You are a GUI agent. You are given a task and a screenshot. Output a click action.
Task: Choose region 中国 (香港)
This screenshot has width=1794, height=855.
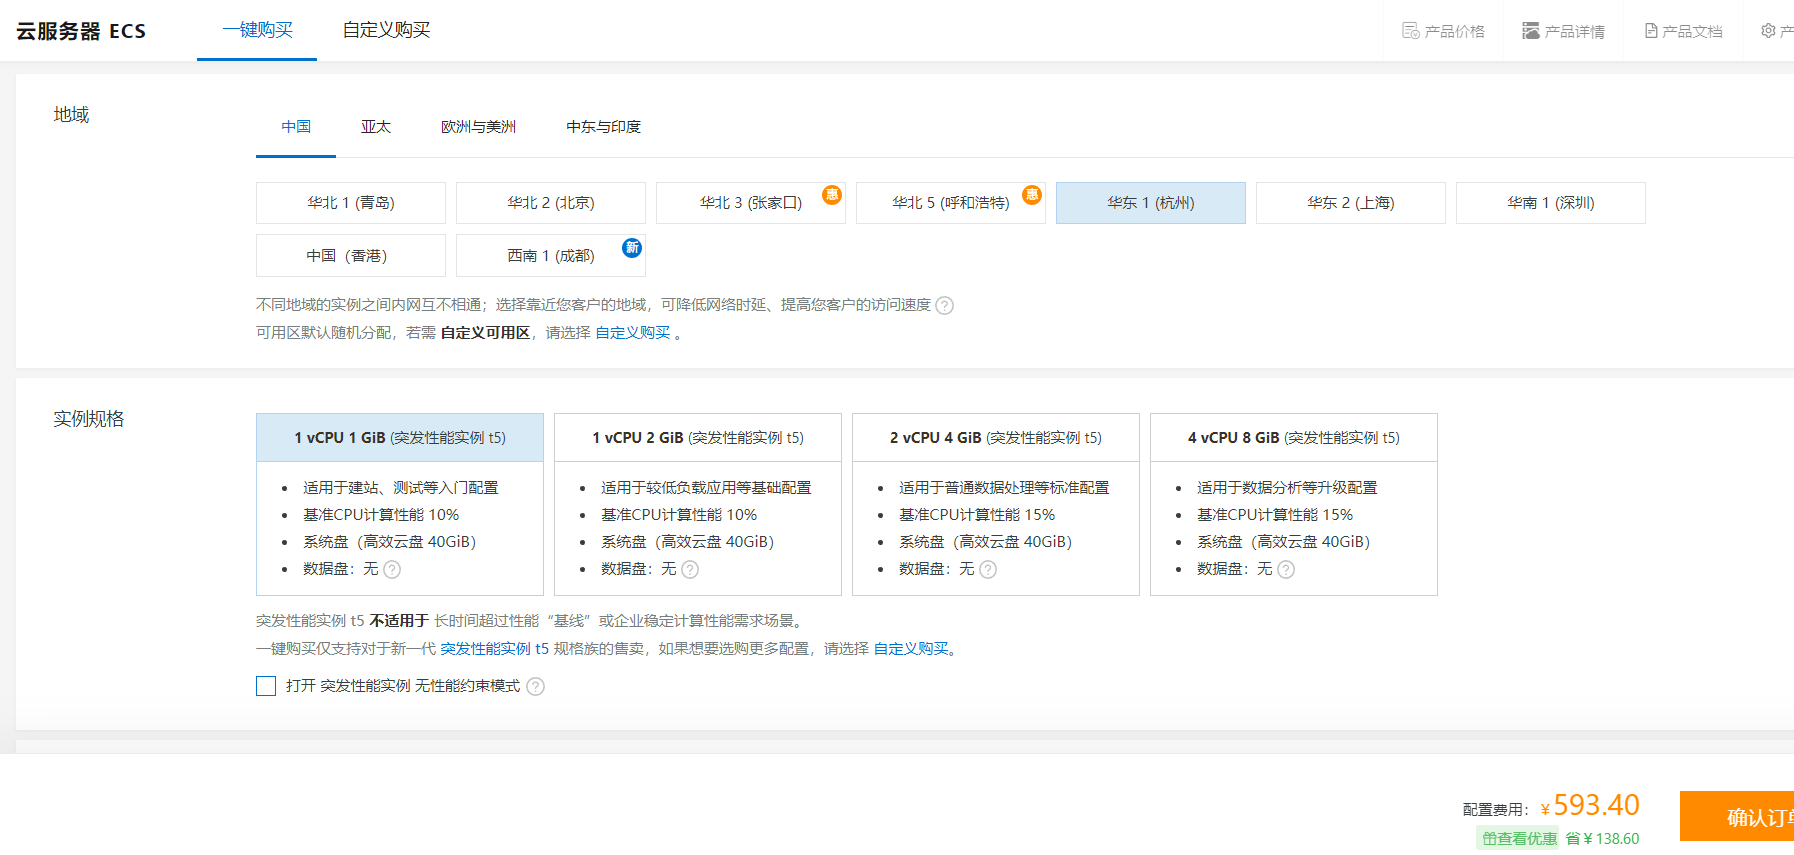(351, 255)
